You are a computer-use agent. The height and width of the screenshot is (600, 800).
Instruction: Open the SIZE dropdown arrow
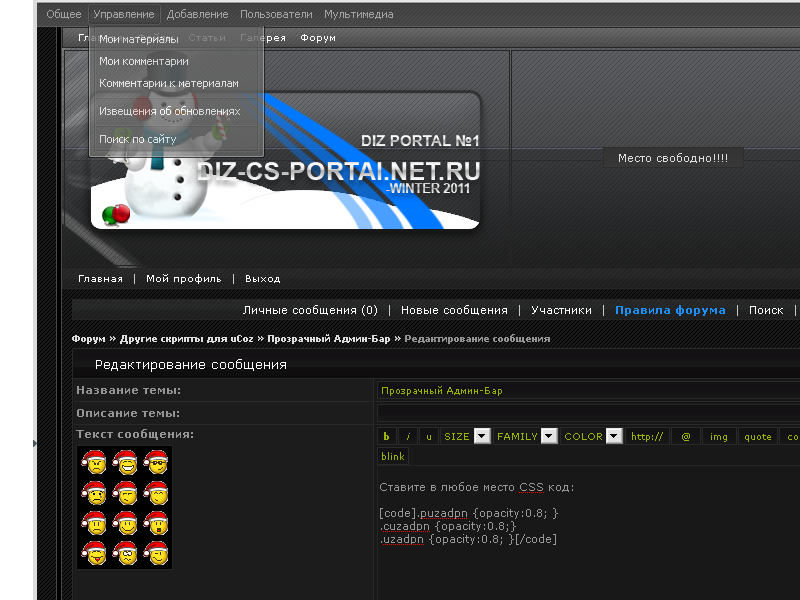482,436
